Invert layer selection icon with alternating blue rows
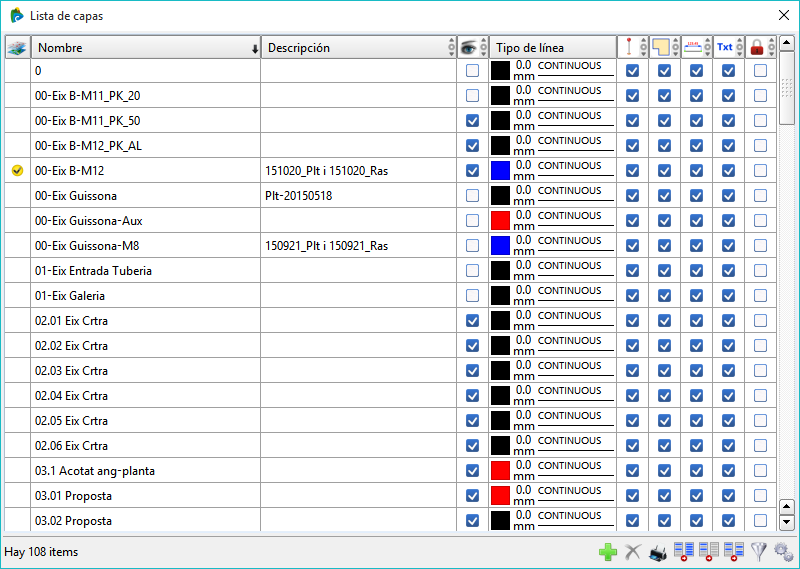 (x=734, y=551)
